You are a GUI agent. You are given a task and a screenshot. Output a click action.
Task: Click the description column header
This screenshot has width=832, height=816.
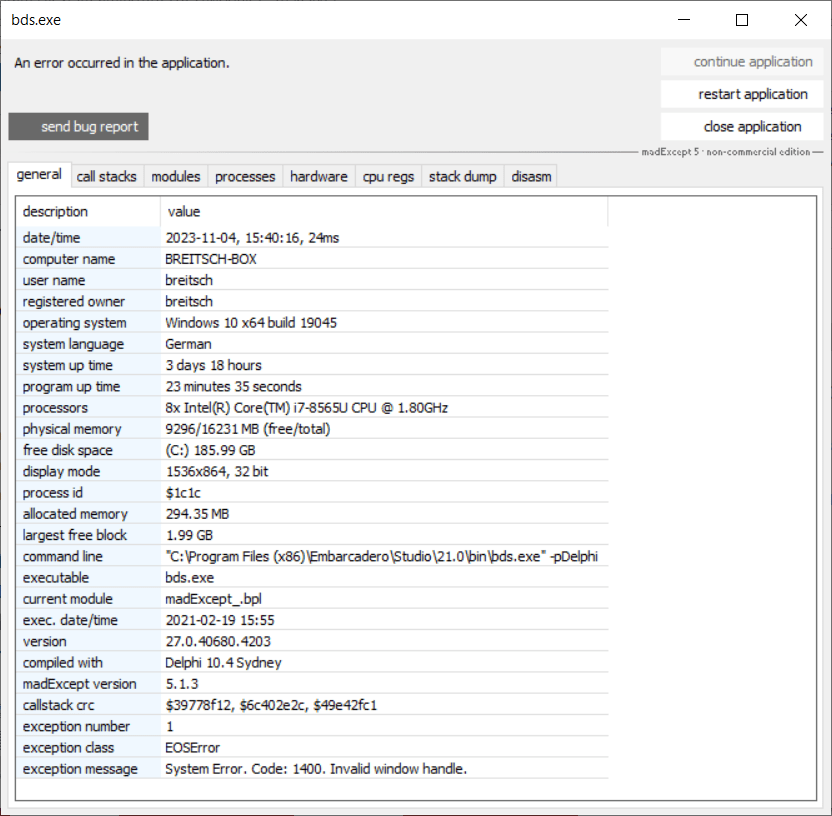[88, 211]
